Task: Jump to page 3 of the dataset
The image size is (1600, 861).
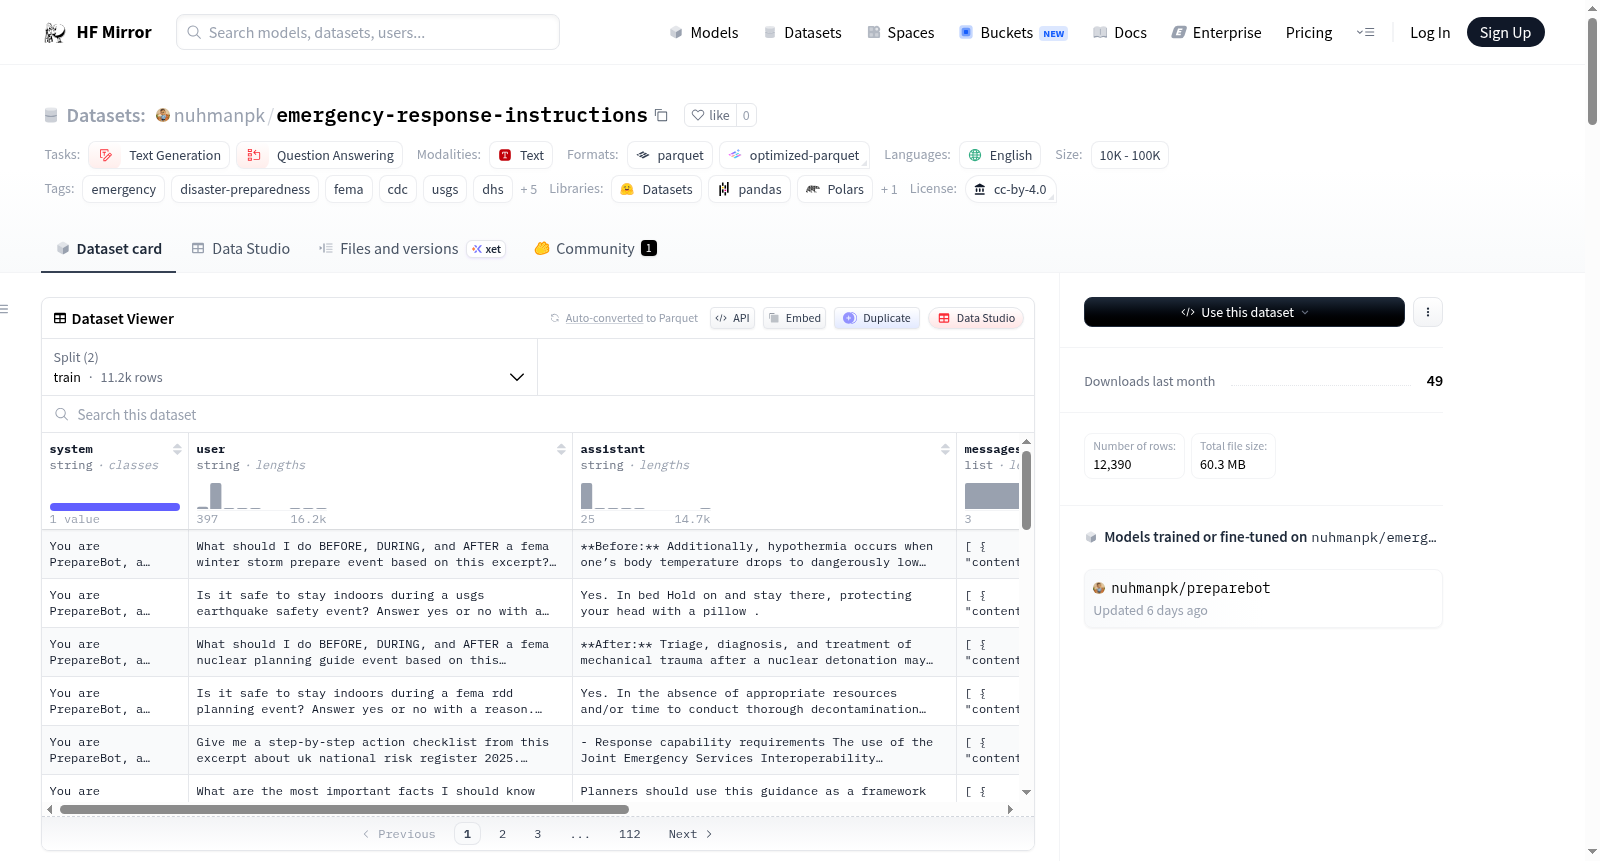Action: (537, 834)
